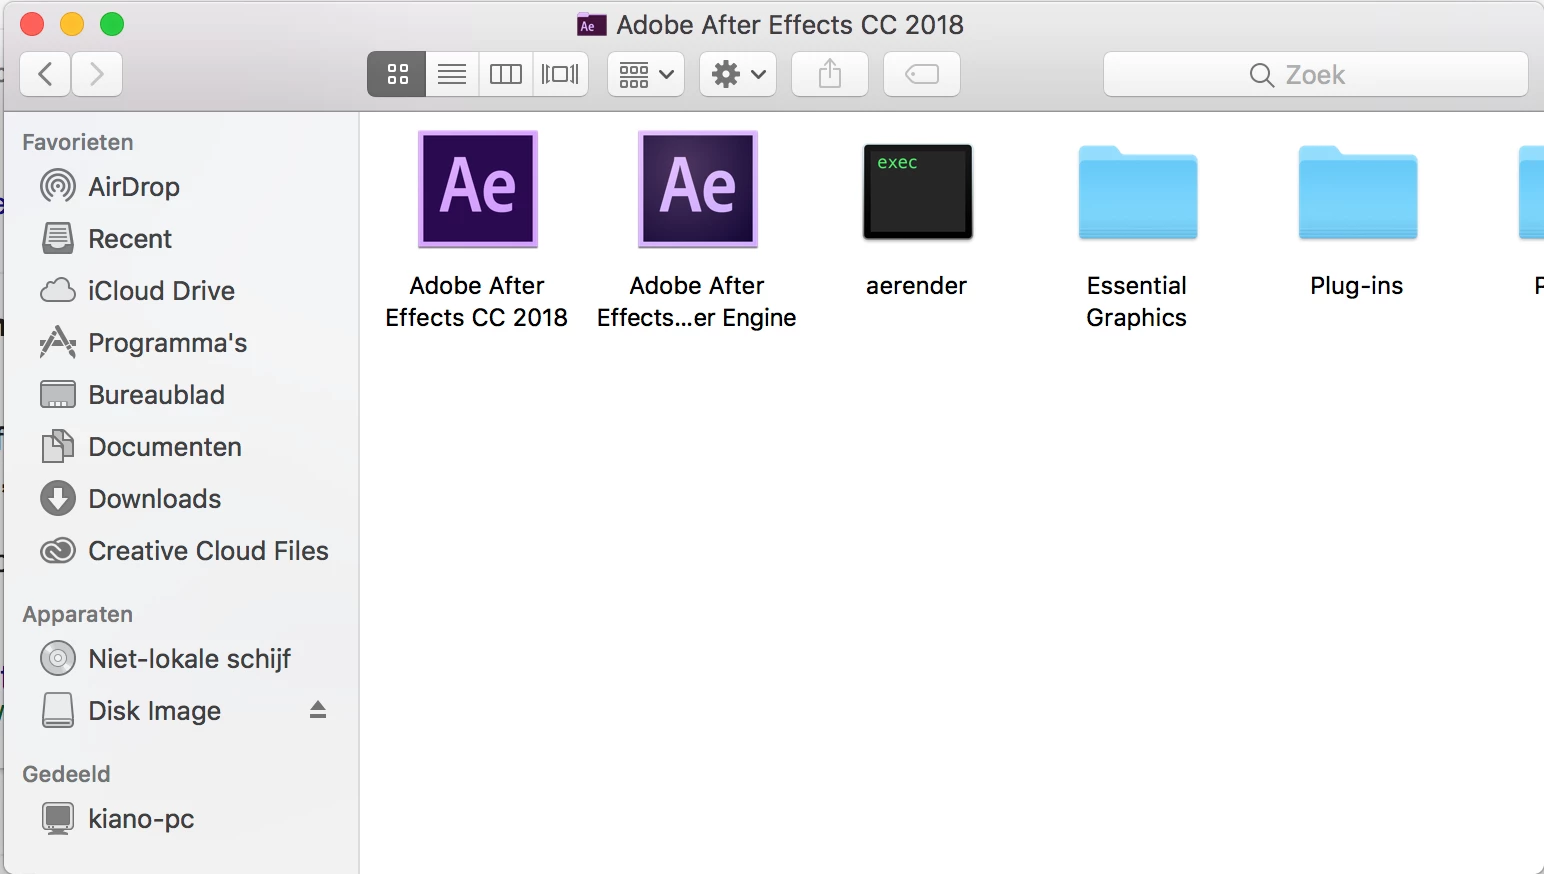Image resolution: width=1544 pixels, height=874 pixels.
Task: Select the aerender exec file icon
Action: (918, 191)
